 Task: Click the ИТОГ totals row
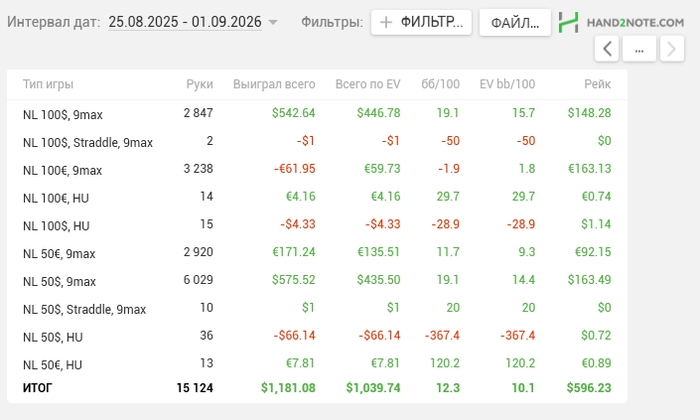click(x=37, y=387)
